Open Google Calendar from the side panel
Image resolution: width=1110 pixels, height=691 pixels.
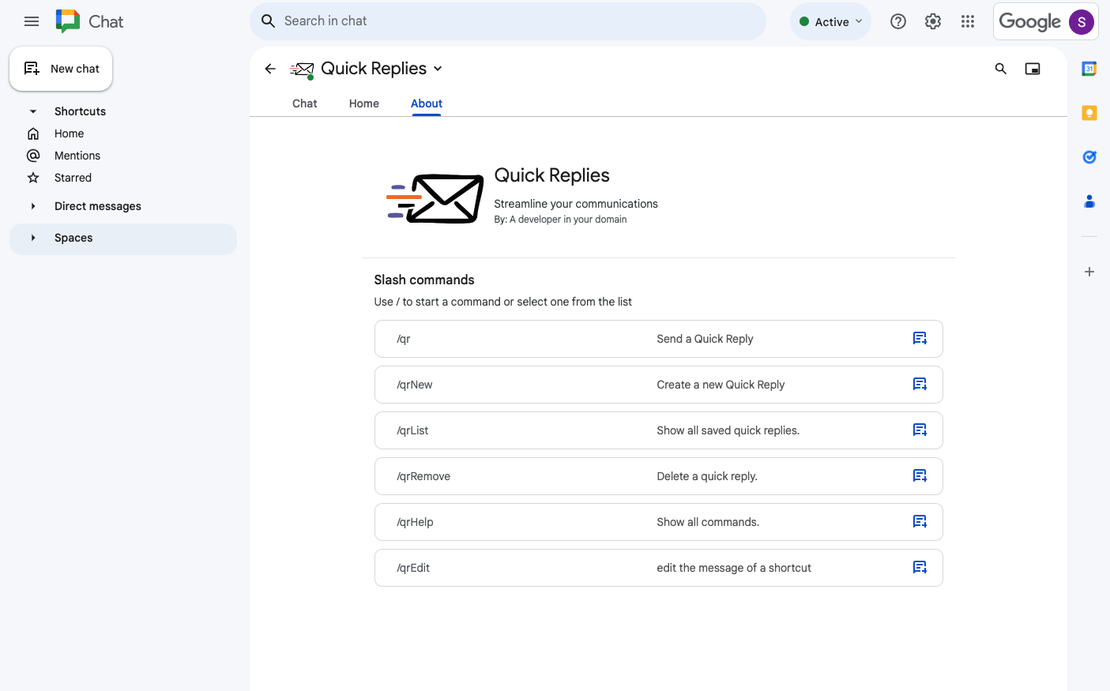click(x=1089, y=68)
